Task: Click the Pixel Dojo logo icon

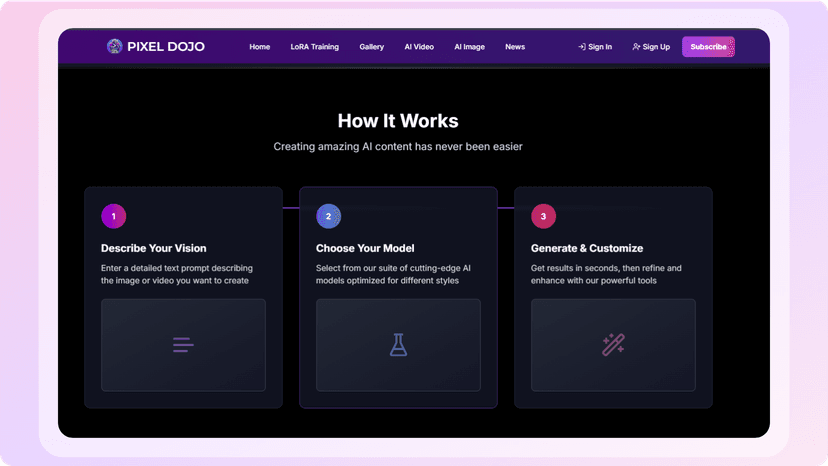Action: click(x=114, y=46)
